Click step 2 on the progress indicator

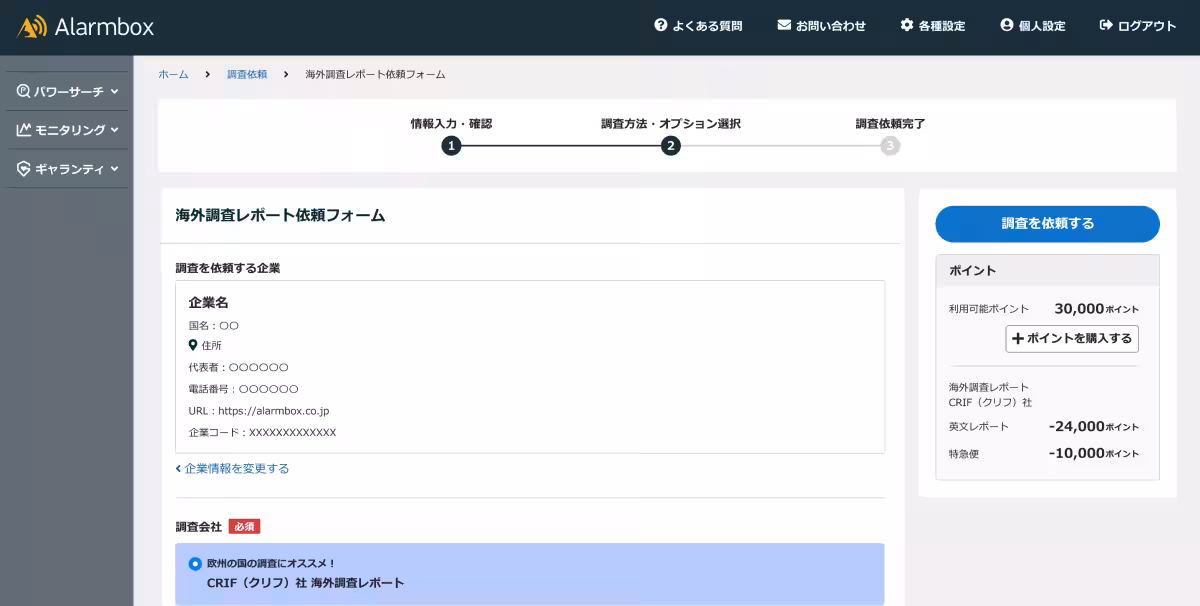tap(670, 145)
